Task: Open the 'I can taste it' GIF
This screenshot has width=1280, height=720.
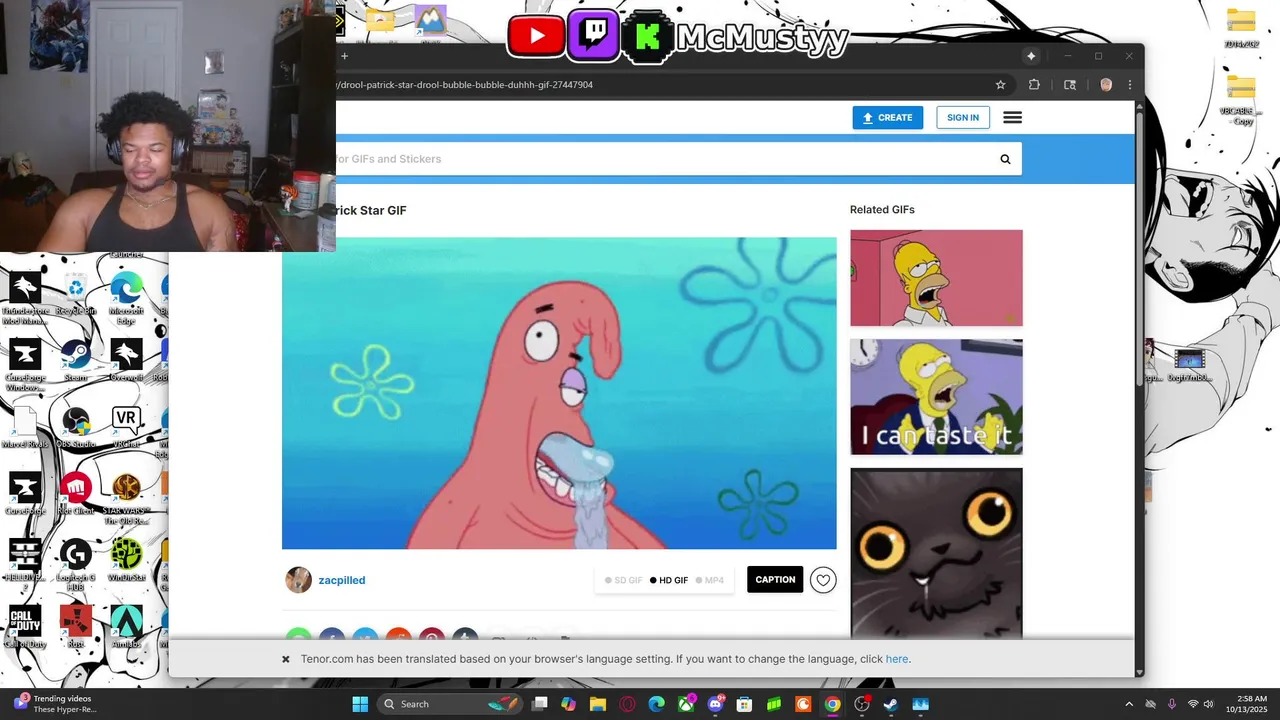Action: tap(936, 397)
